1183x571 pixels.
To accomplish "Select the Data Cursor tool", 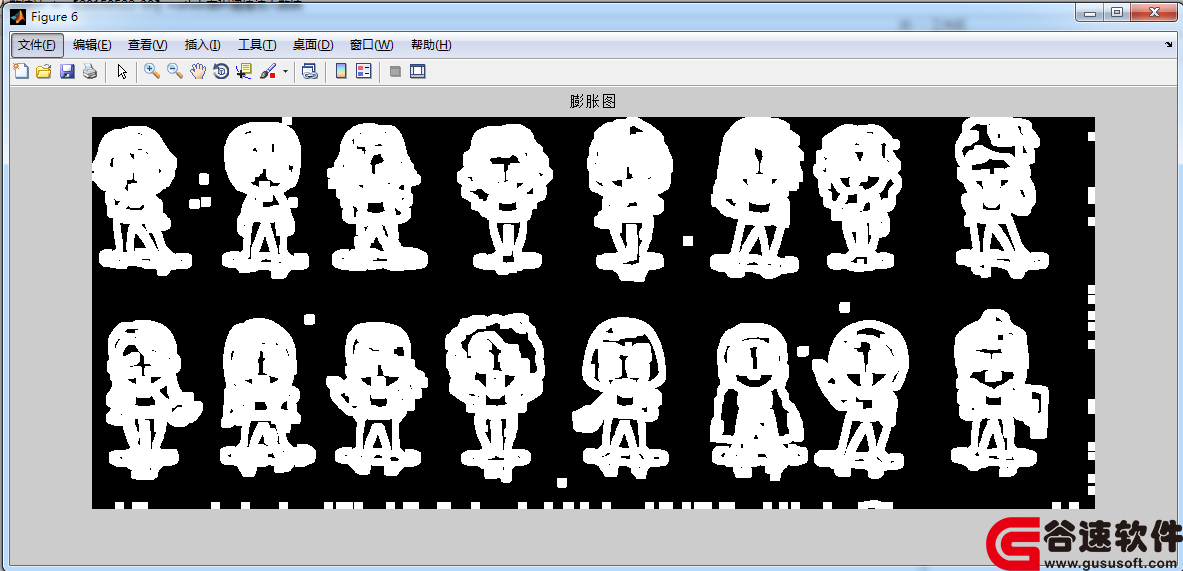I will (x=244, y=72).
